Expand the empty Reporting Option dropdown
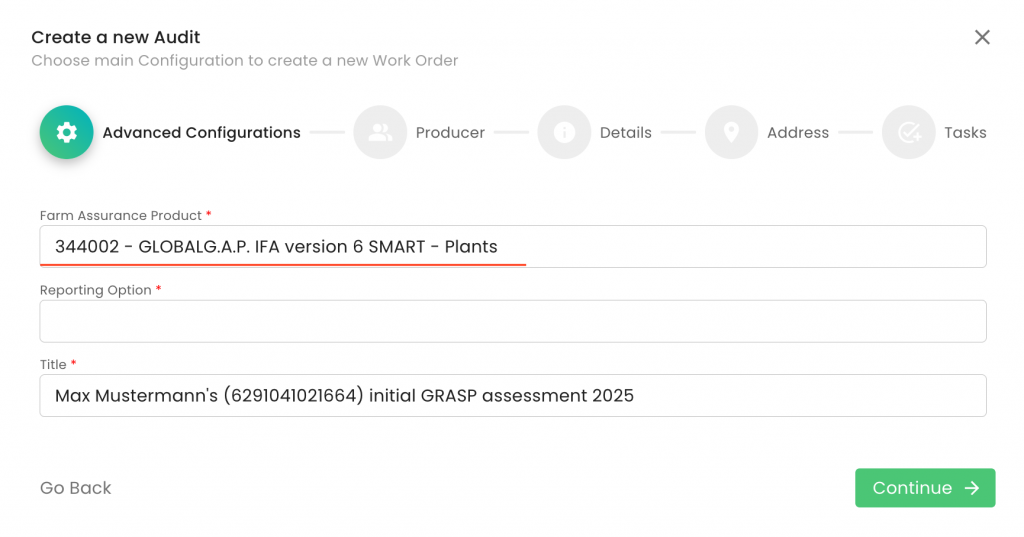This screenshot has height=537, width=1024. point(512,321)
